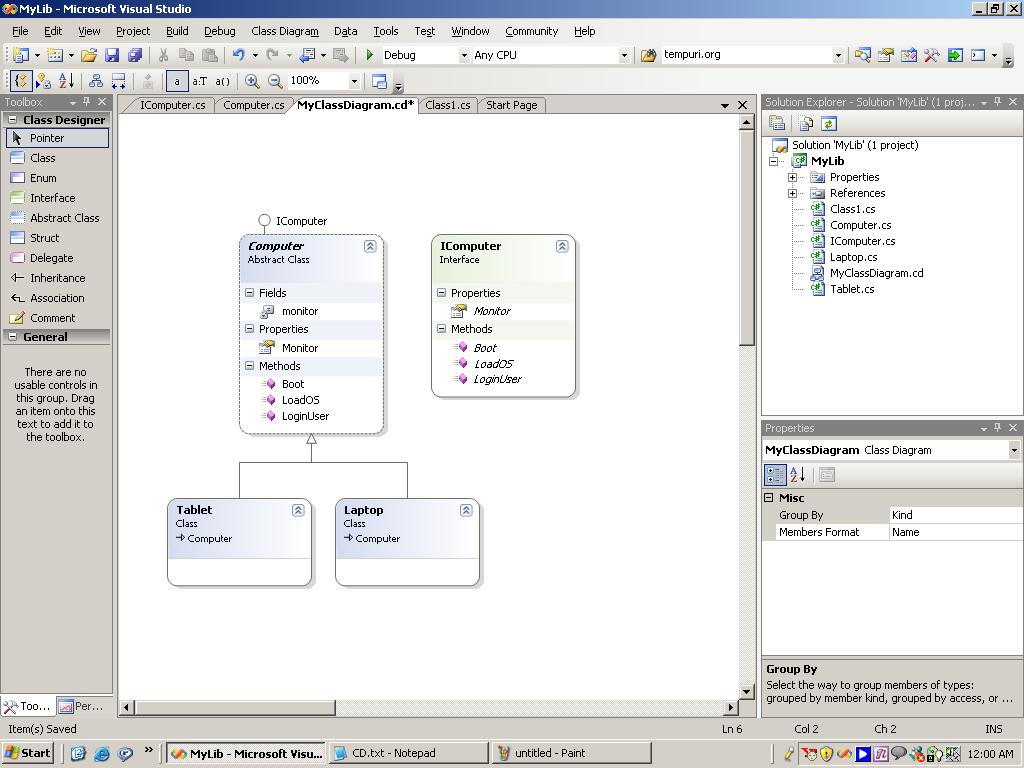Sort members alphabetically in class diagram toolbar
The image size is (1024, 768).
(66, 81)
